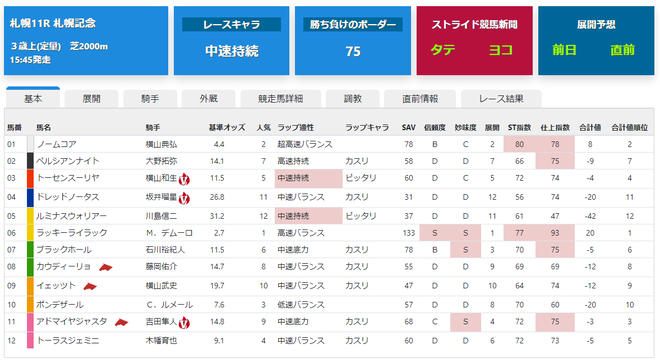Open the 展開 tab
The height and width of the screenshot is (363, 660).
click(91, 99)
